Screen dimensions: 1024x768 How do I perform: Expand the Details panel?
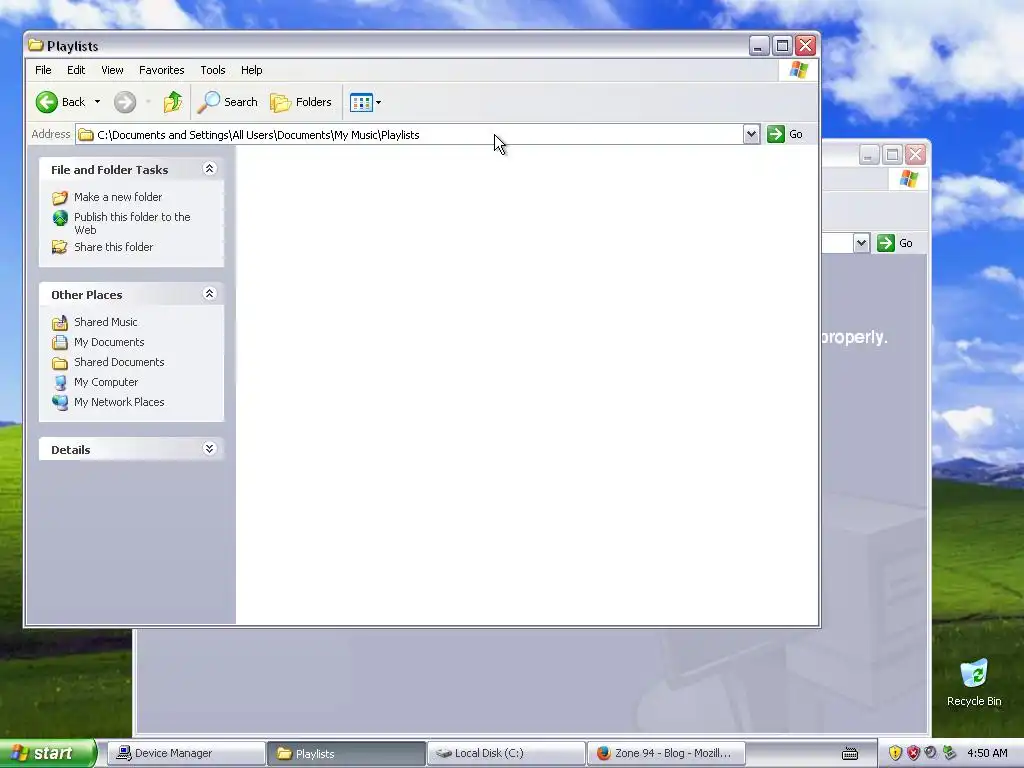[x=209, y=449]
